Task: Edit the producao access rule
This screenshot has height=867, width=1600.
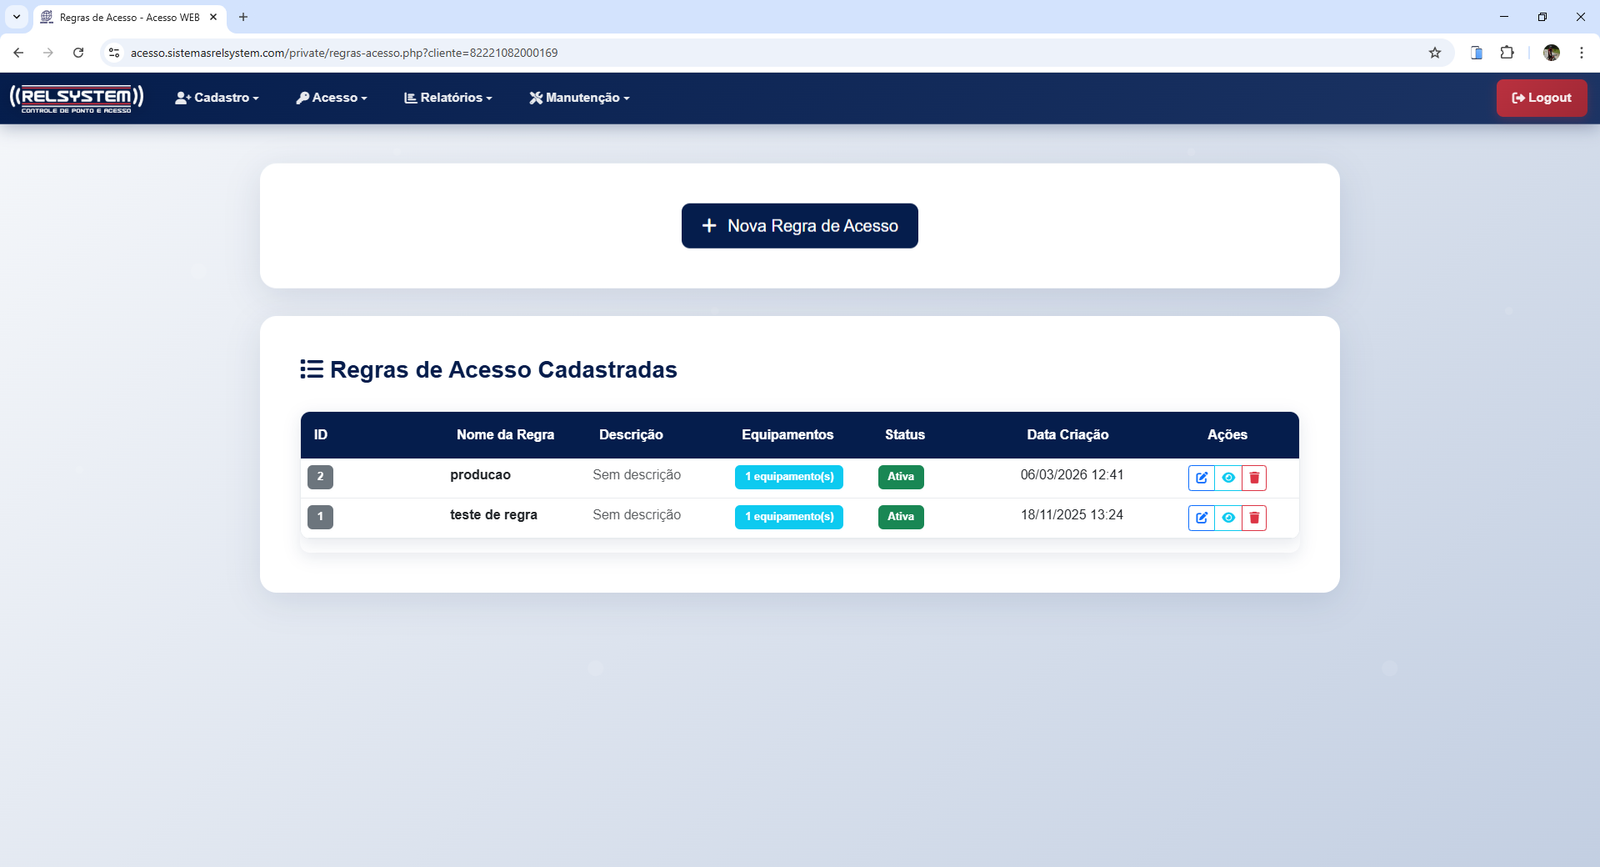Action: pos(1201,478)
